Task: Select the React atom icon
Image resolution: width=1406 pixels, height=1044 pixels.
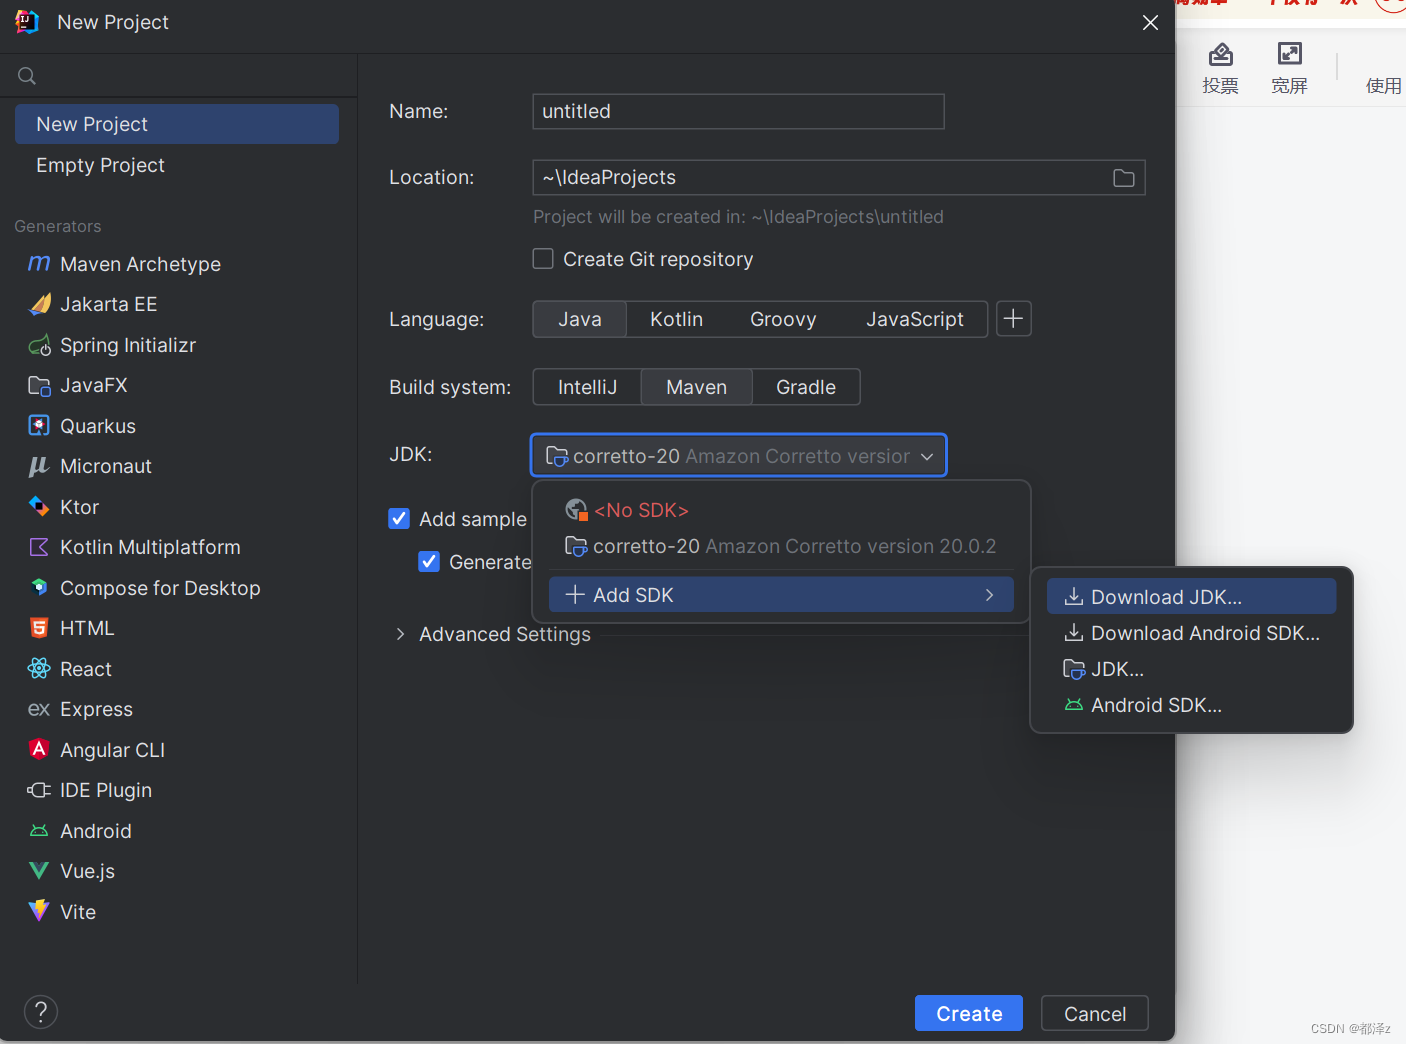Action: pos(38,668)
